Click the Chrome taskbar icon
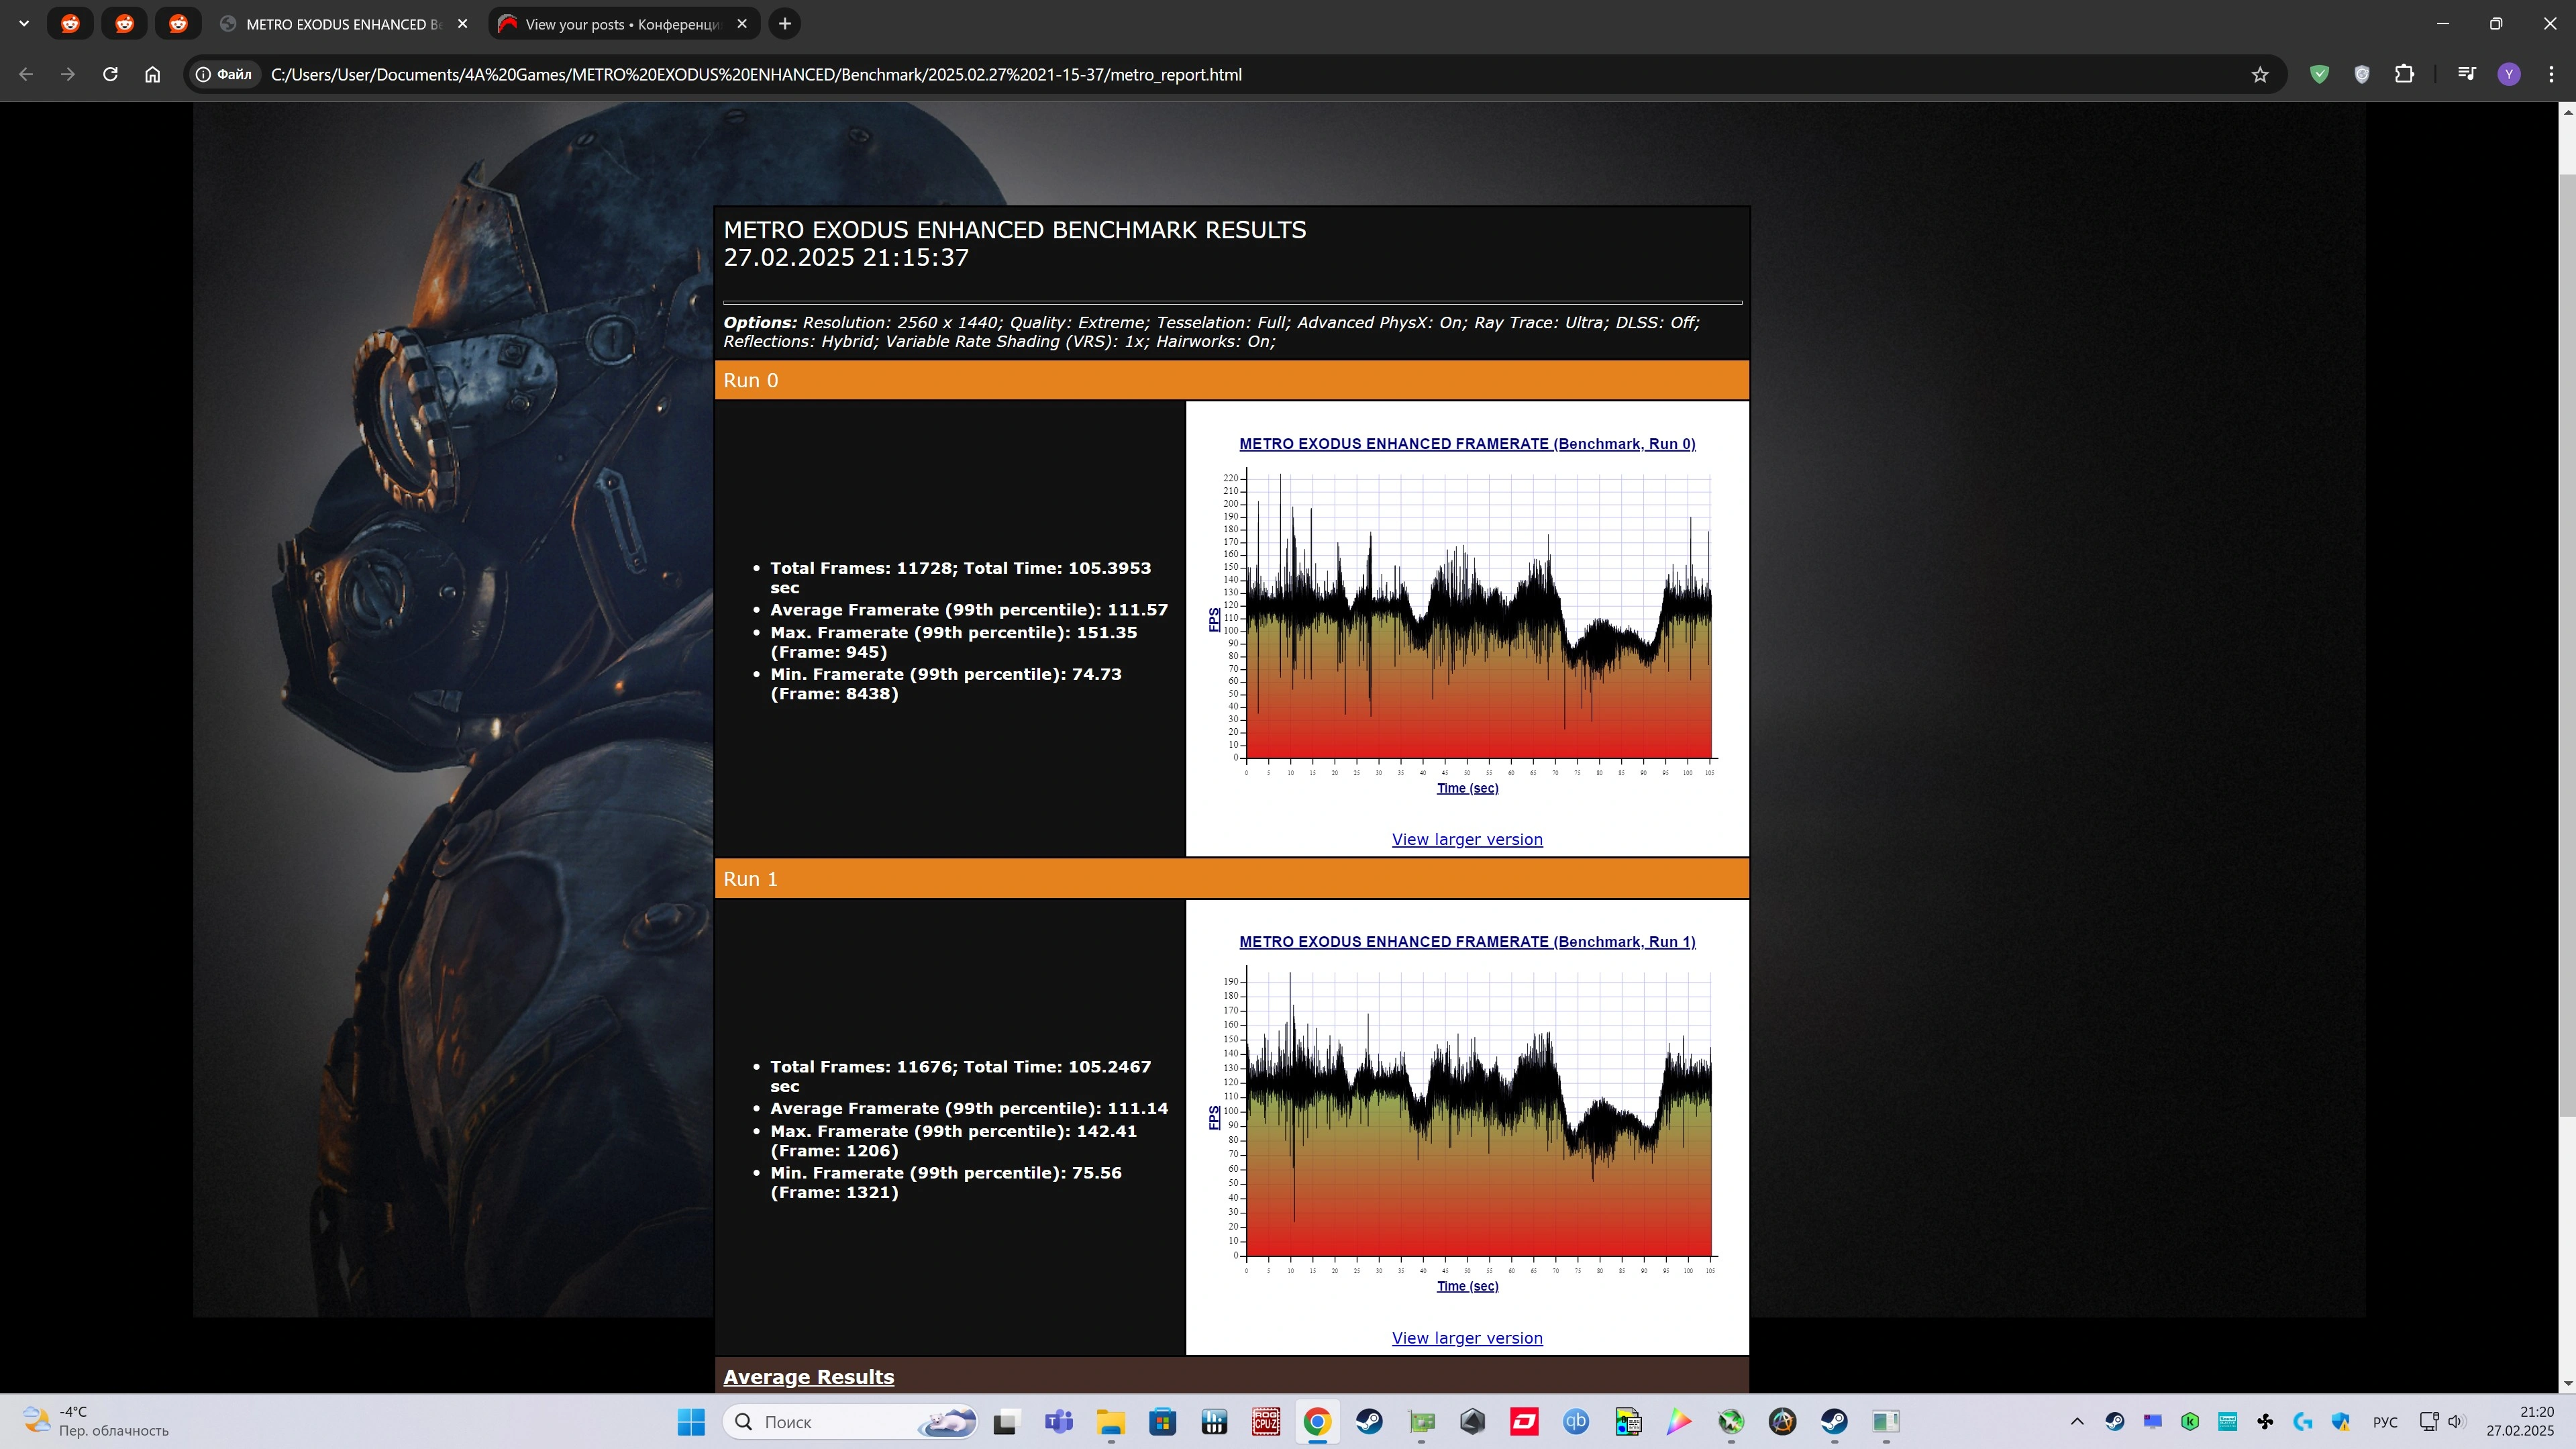 (1317, 1422)
